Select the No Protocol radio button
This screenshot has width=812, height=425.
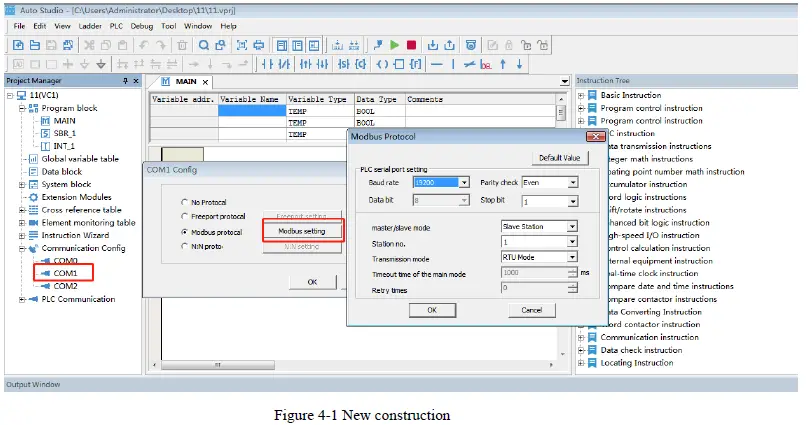click(x=184, y=202)
